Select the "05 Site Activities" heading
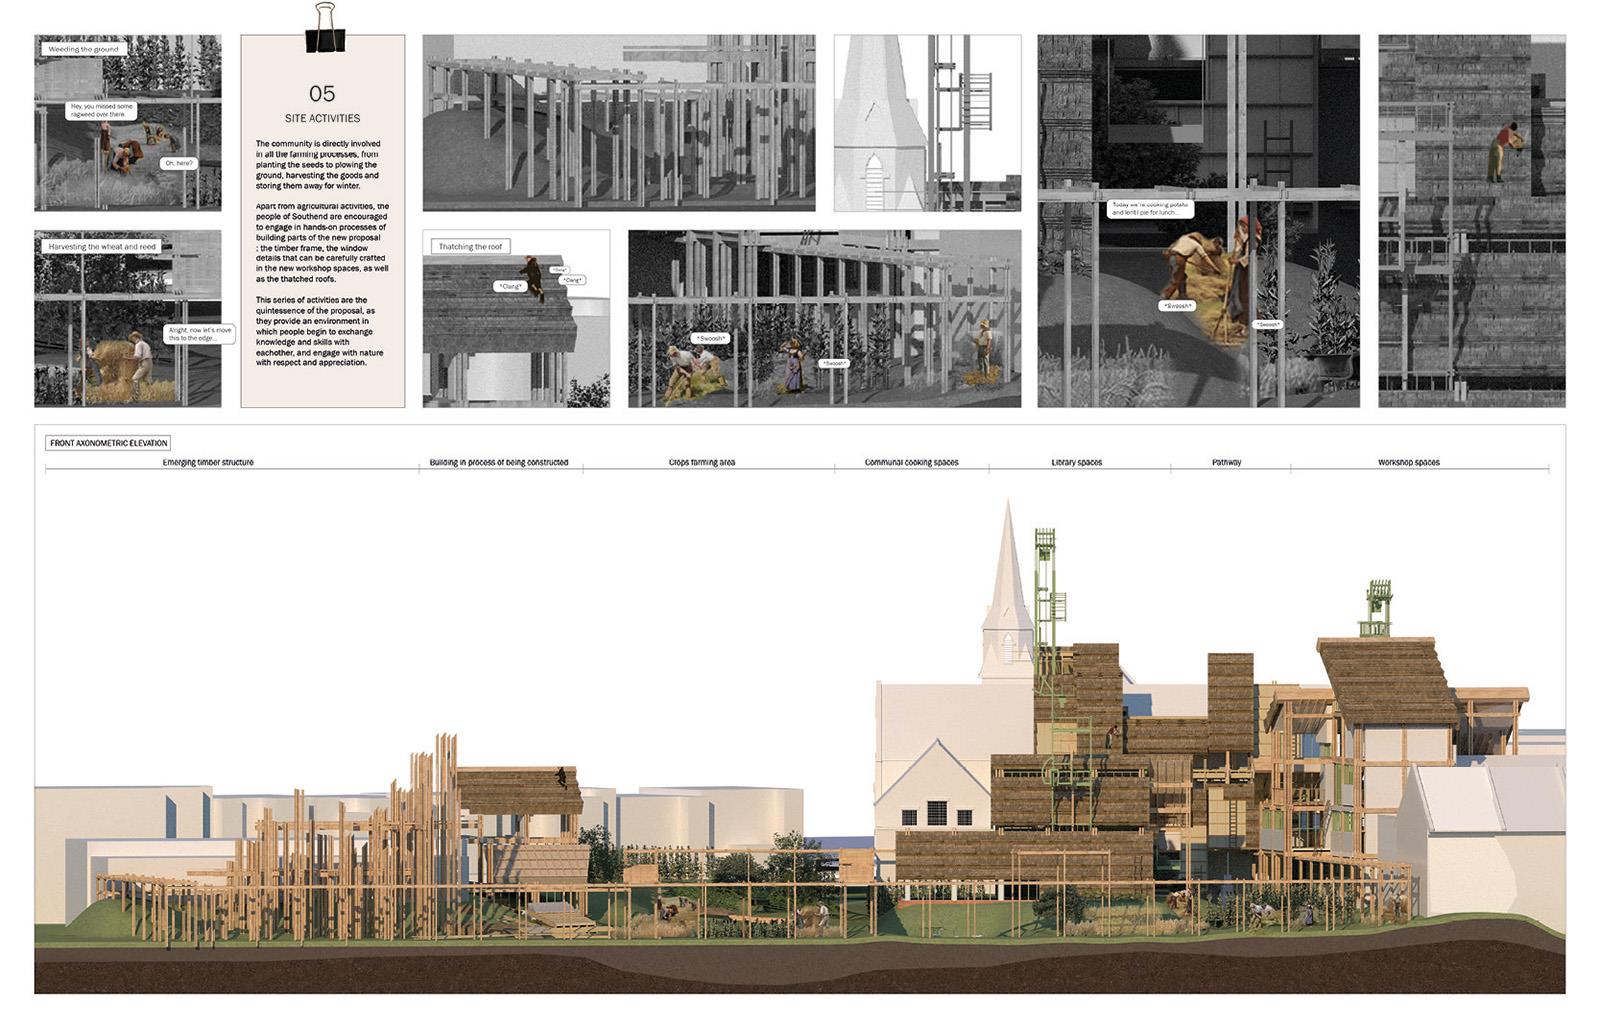The width and height of the screenshot is (1600, 1028). [322, 103]
